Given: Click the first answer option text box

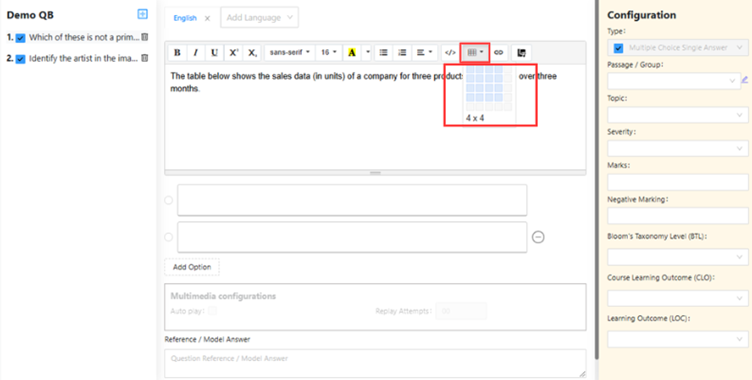Looking at the screenshot, I should pyautogui.click(x=352, y=200).
